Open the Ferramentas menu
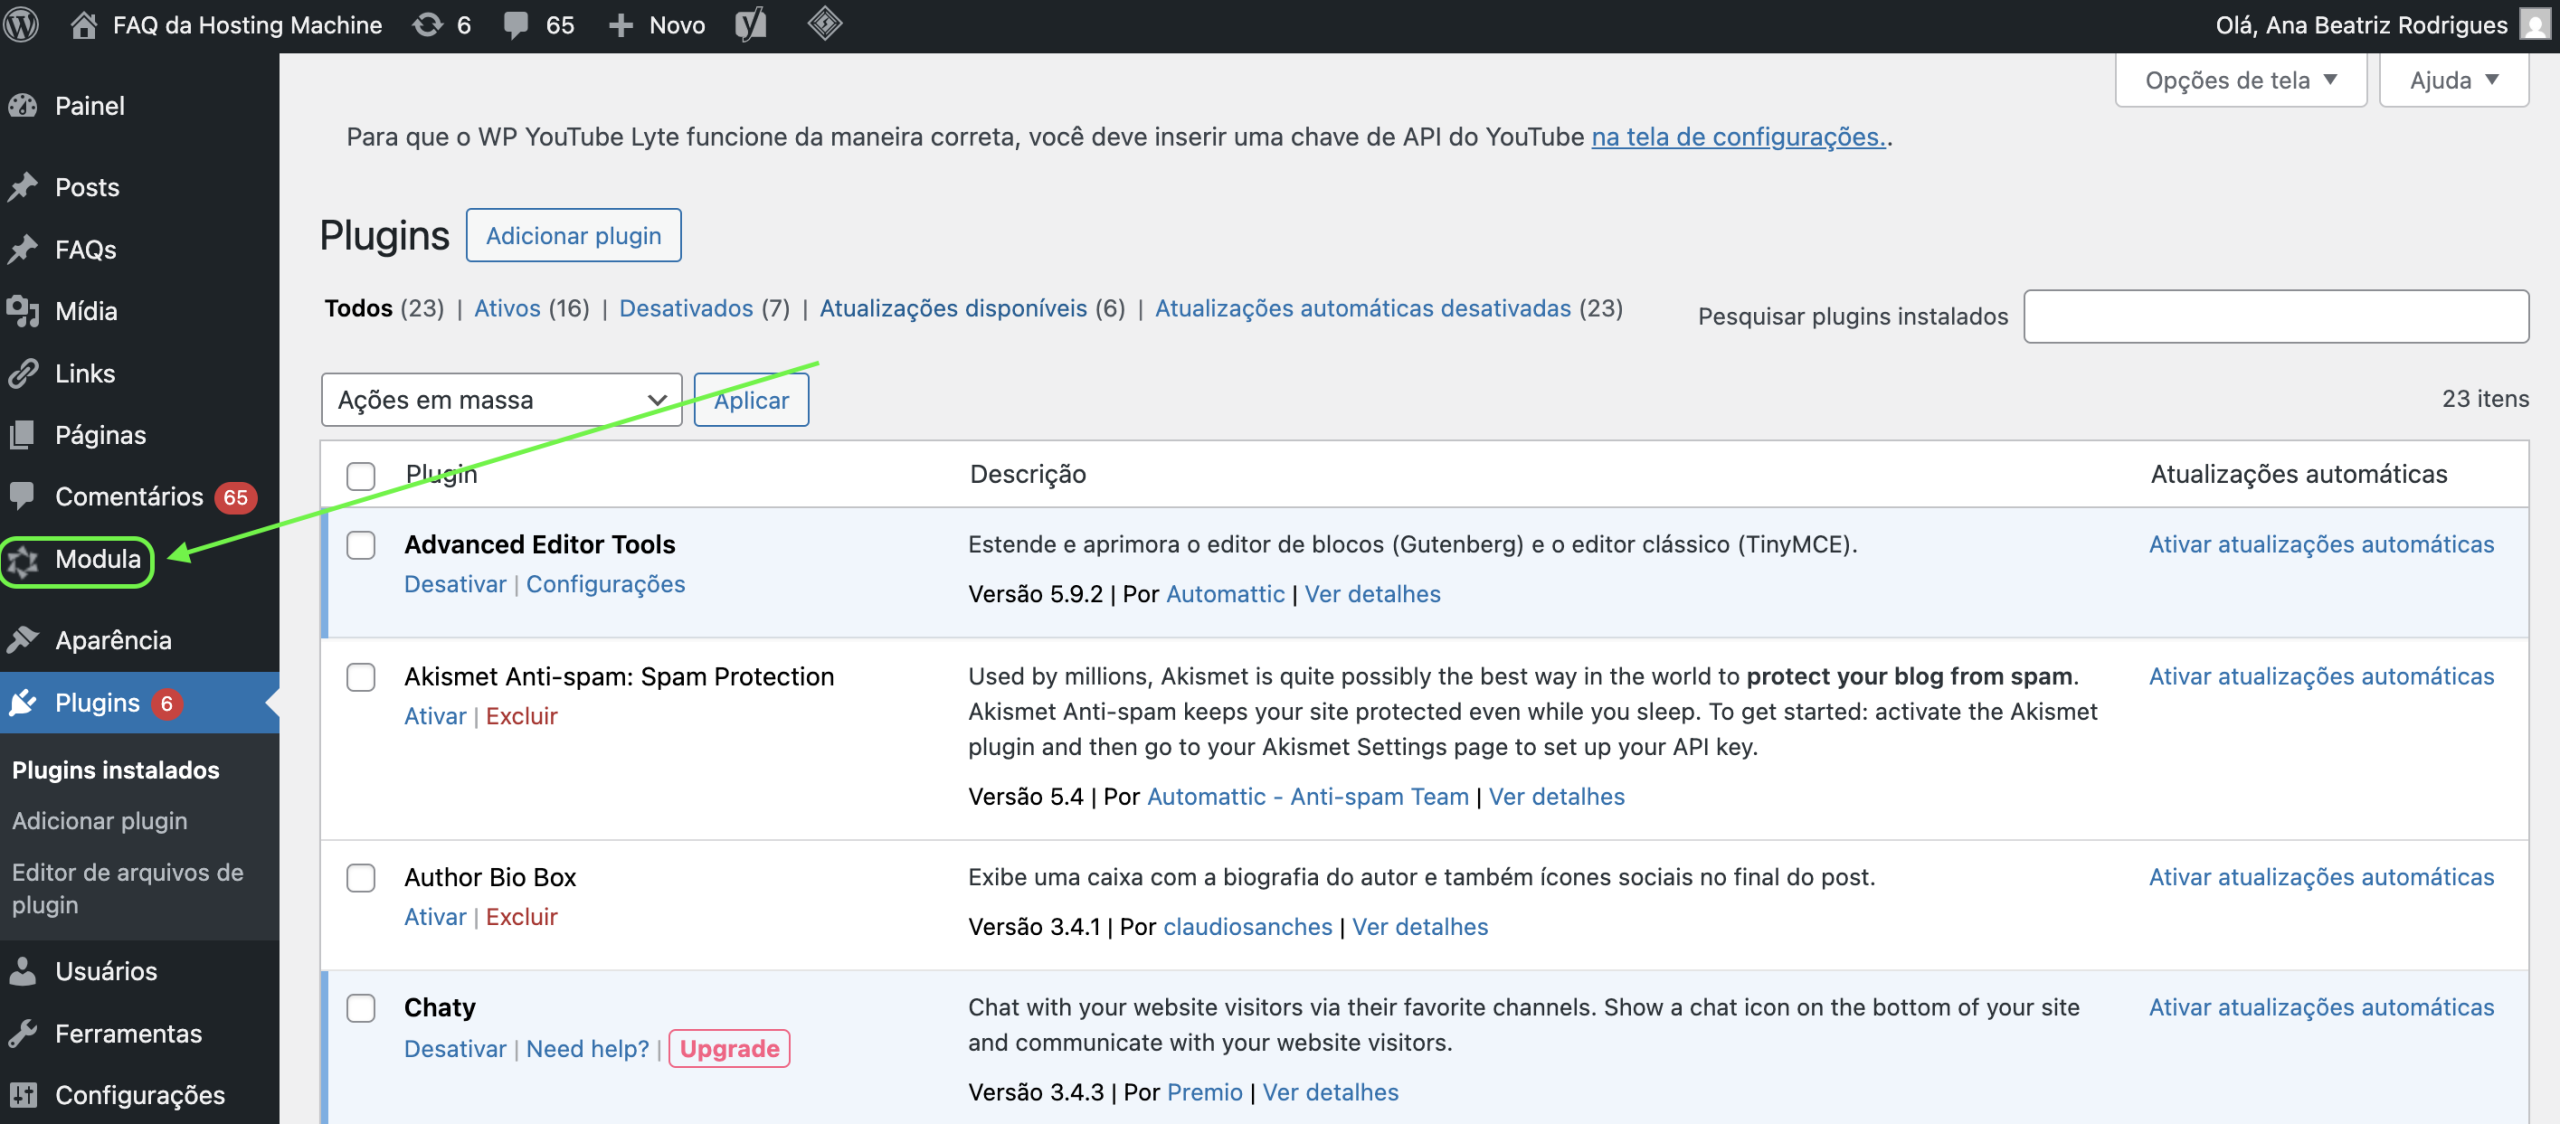Screen dimensions: 2560x1124 tap(128, 1033)
